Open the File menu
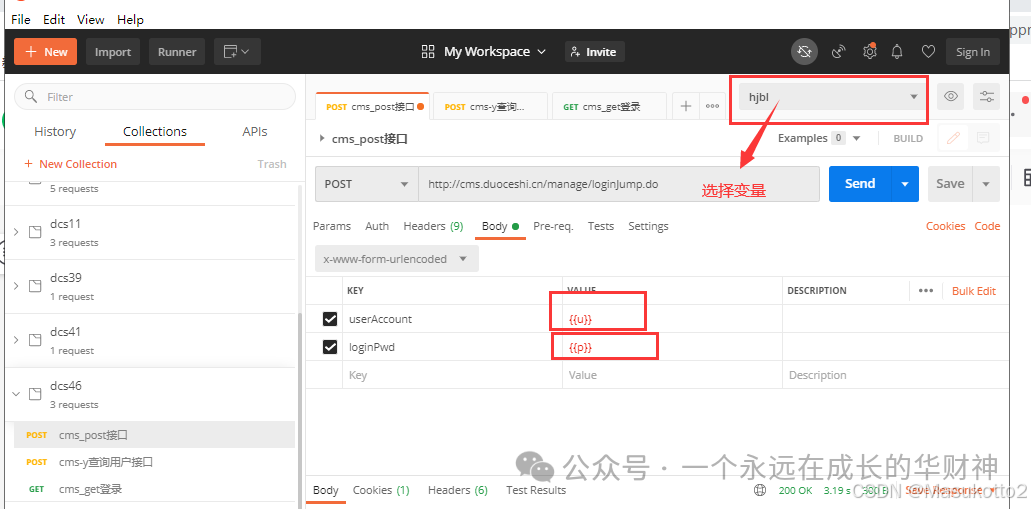Viewport: 1031px width, 509px height. pyautogui.click(x=20, y=19)
